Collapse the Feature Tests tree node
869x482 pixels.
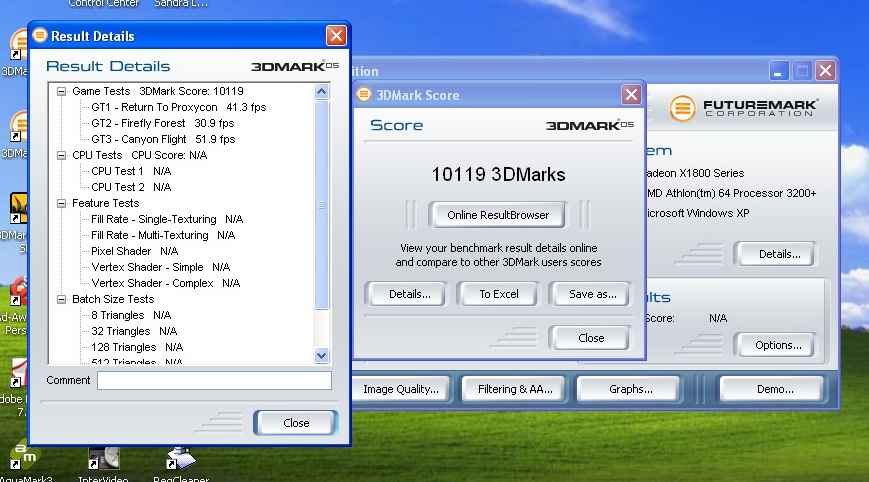[61, 203]
